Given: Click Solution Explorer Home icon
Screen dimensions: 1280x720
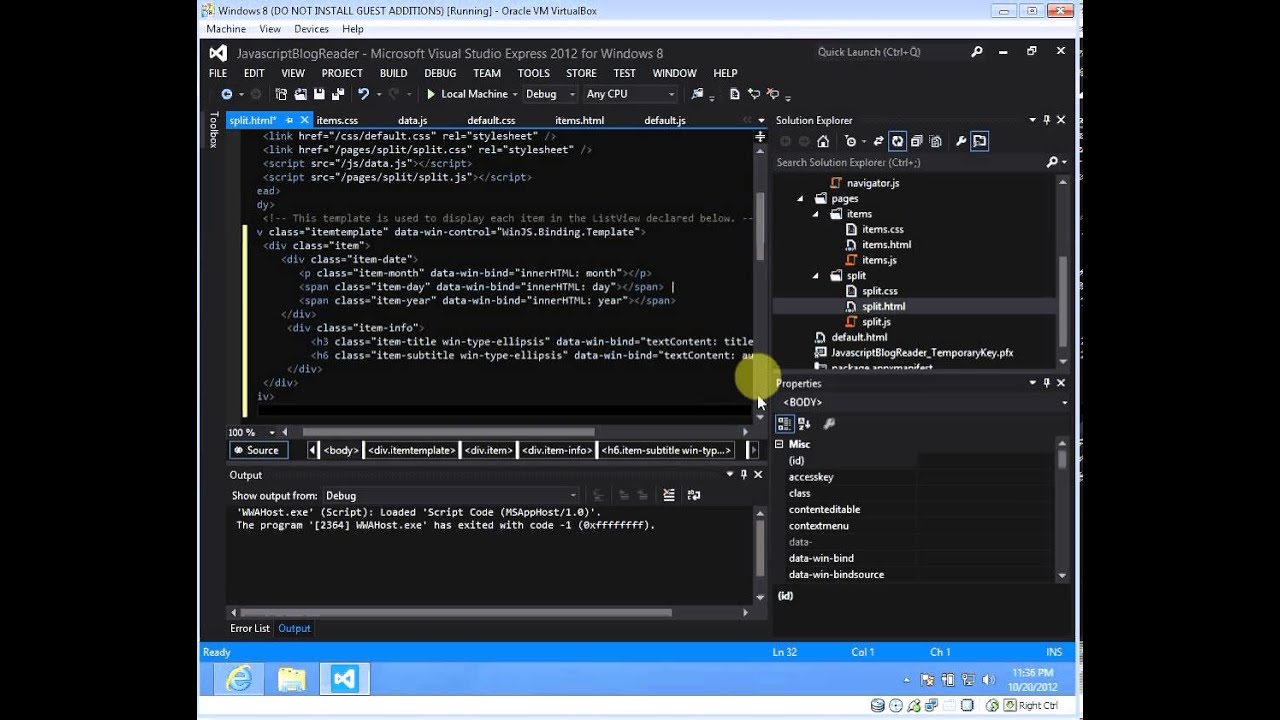Looking at the screenshot, I should click(x=823, y=141).
